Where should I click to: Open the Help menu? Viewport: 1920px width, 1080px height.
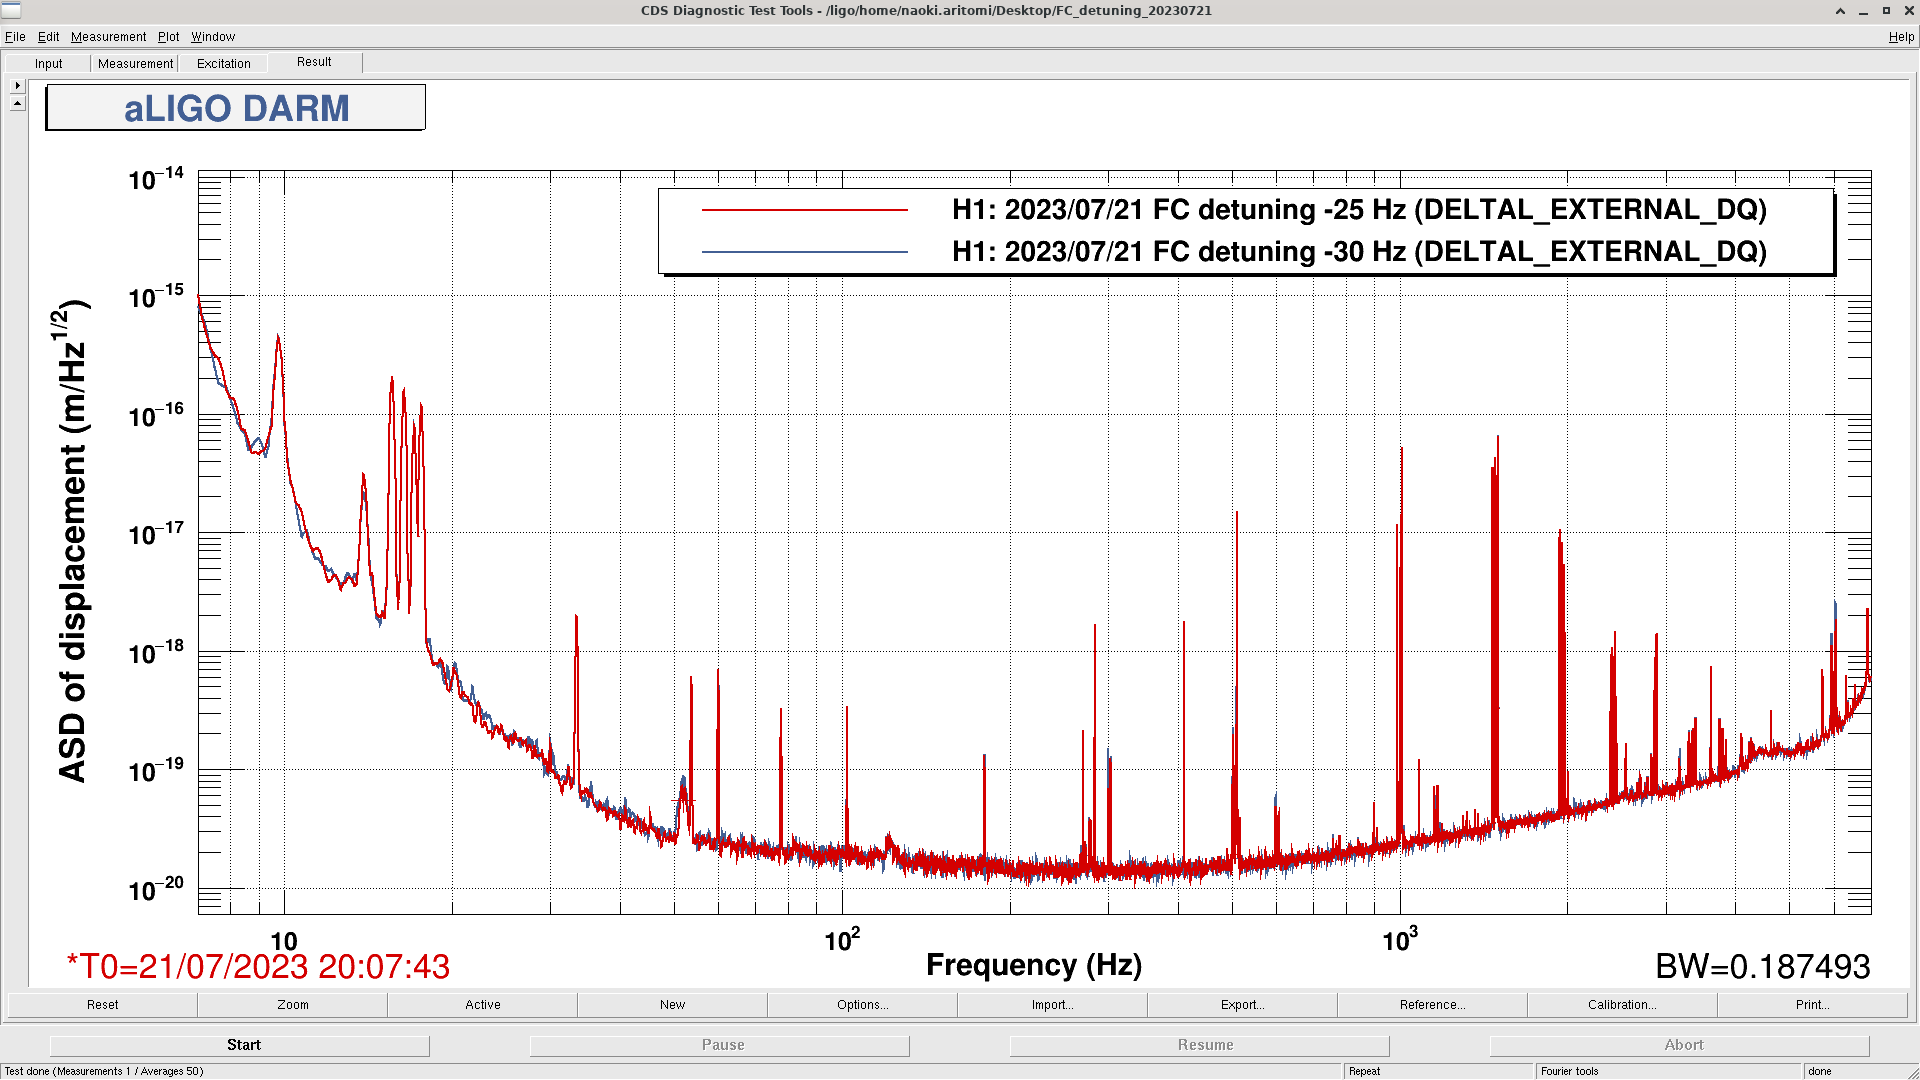click(1900, 37)
